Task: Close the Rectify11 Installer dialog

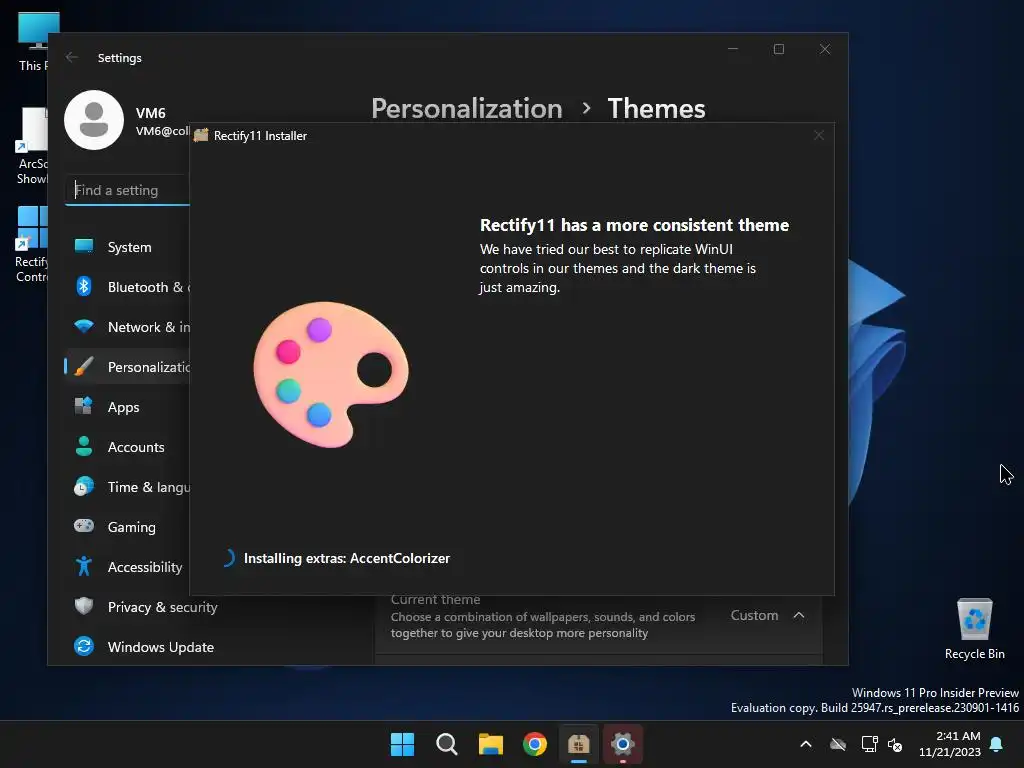Action: pos(819,135)
